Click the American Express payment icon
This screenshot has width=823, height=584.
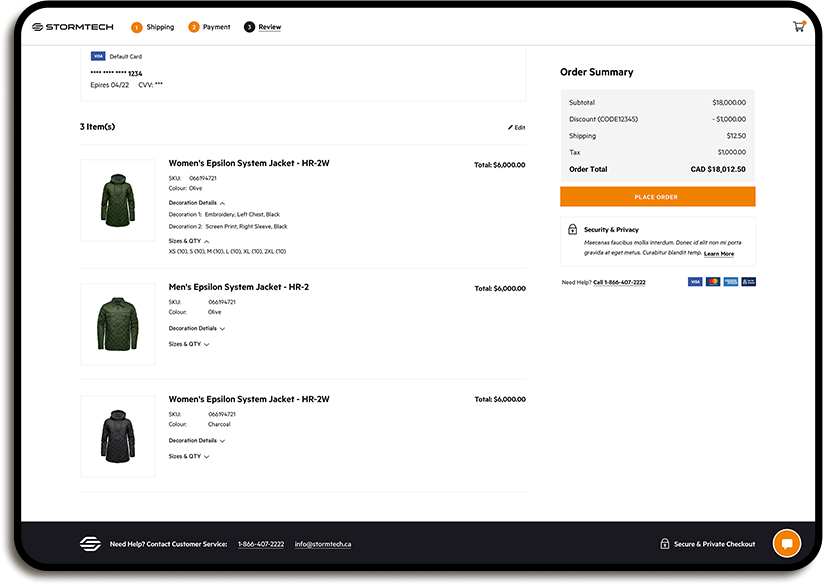pyautogui.click(x=731, y=282)
